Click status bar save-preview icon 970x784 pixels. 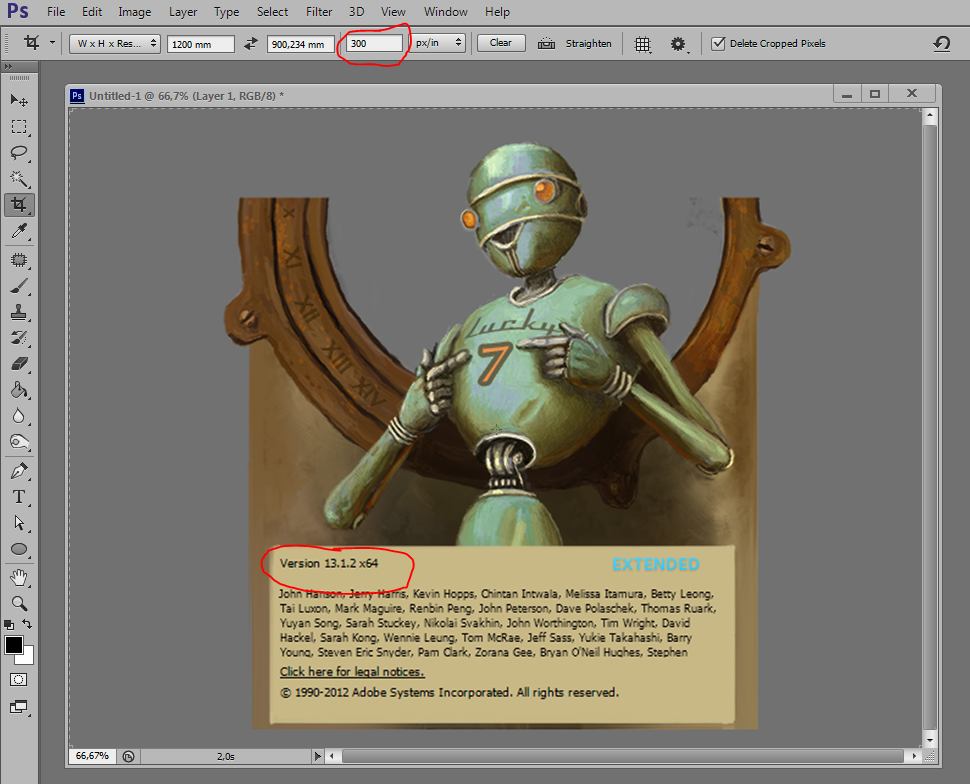coord(128,756)
